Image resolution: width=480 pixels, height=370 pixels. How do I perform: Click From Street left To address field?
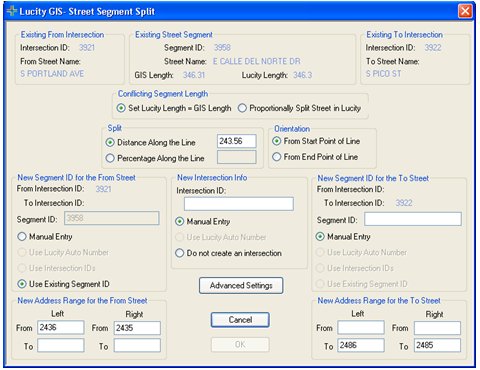(61, 345)
